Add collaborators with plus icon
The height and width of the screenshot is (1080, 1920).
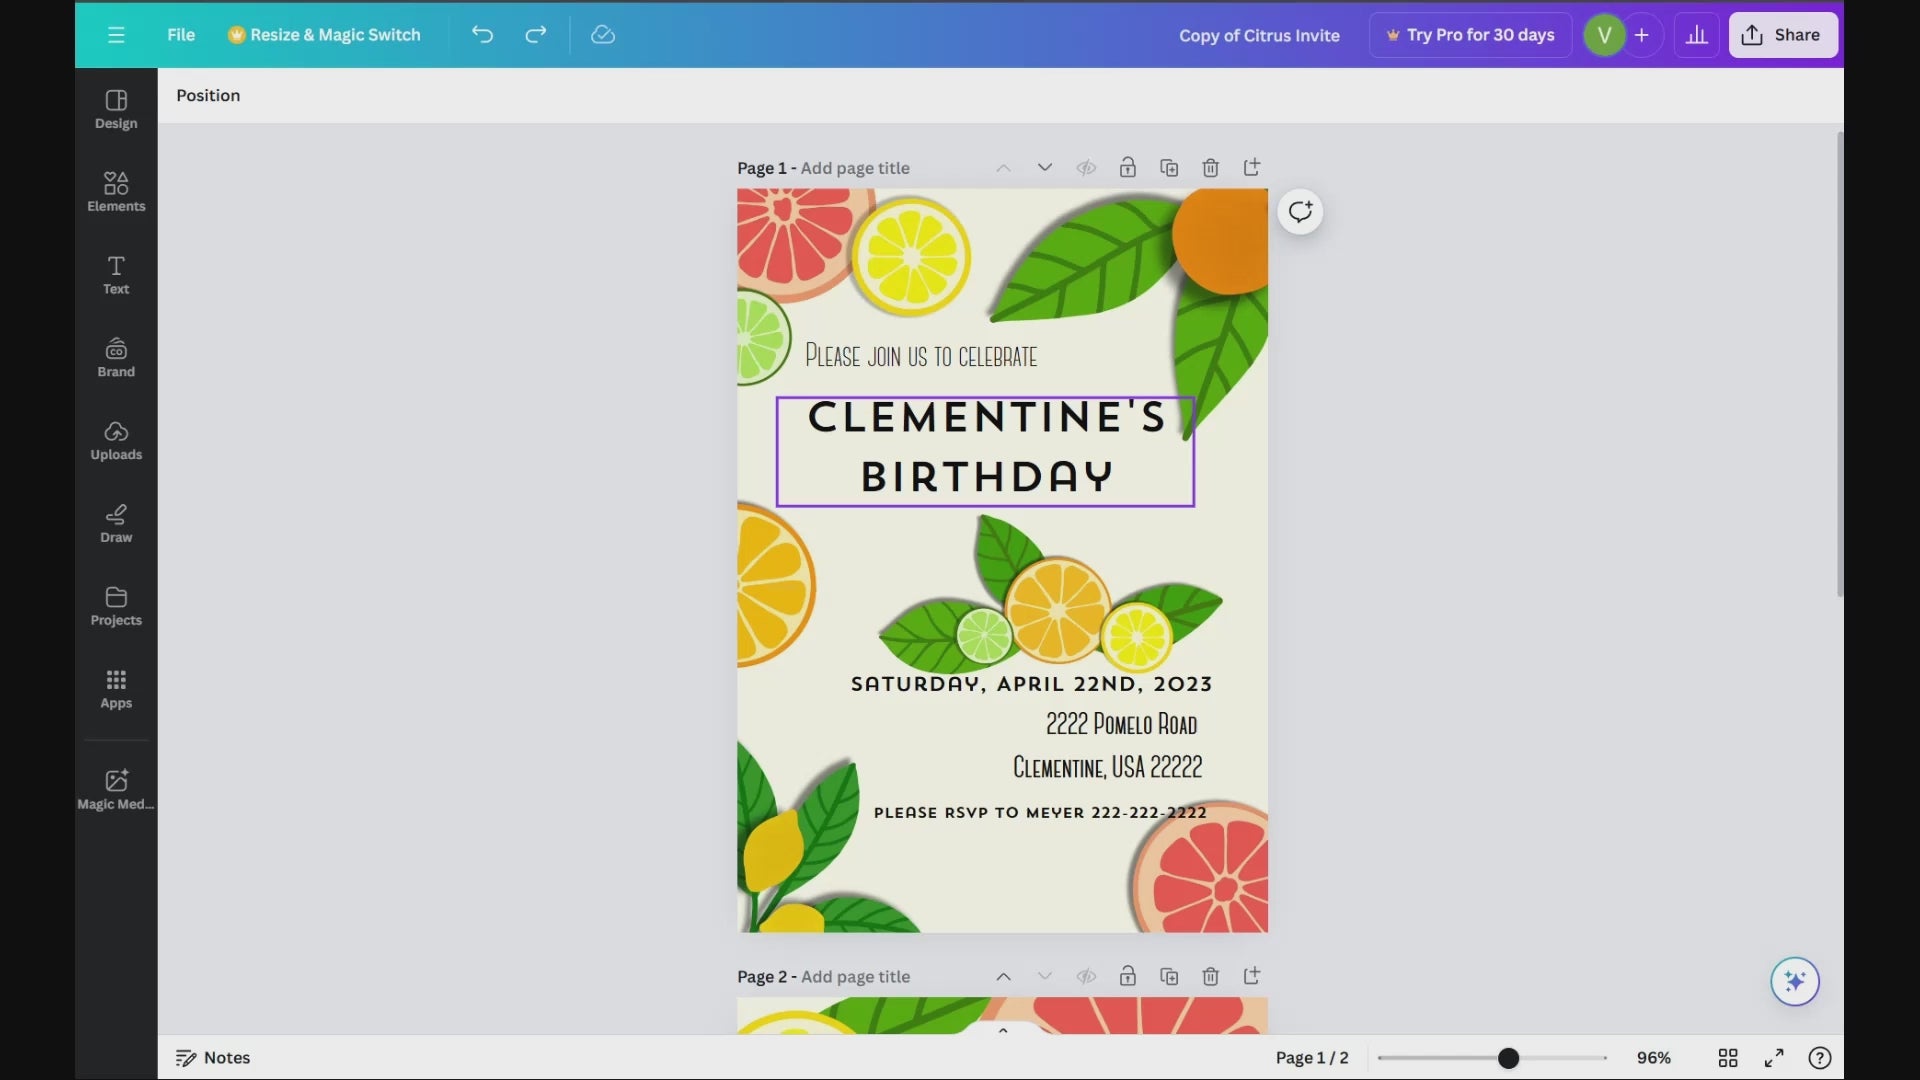[x=1642, y=35]
